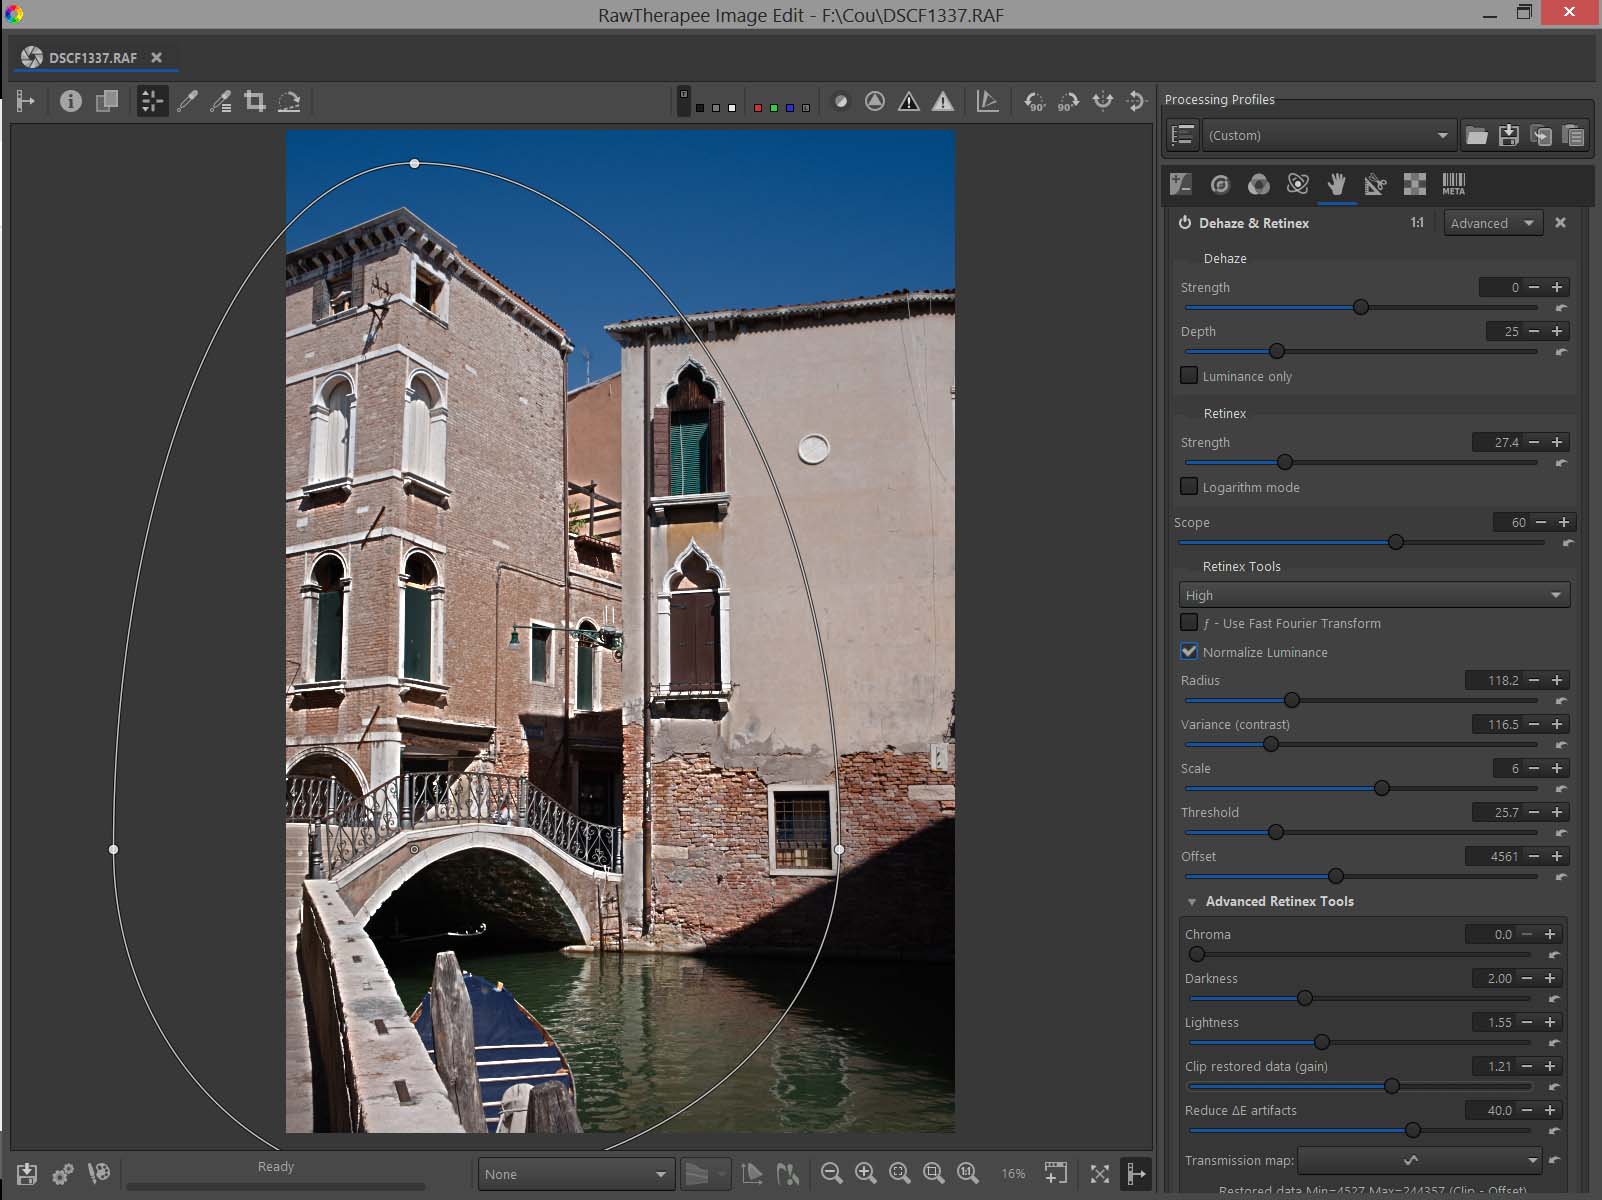This screenshot has height=1200, width=1602.
Task: Click plus button for Retinex Strength
Action: [x=1557, y=442]
